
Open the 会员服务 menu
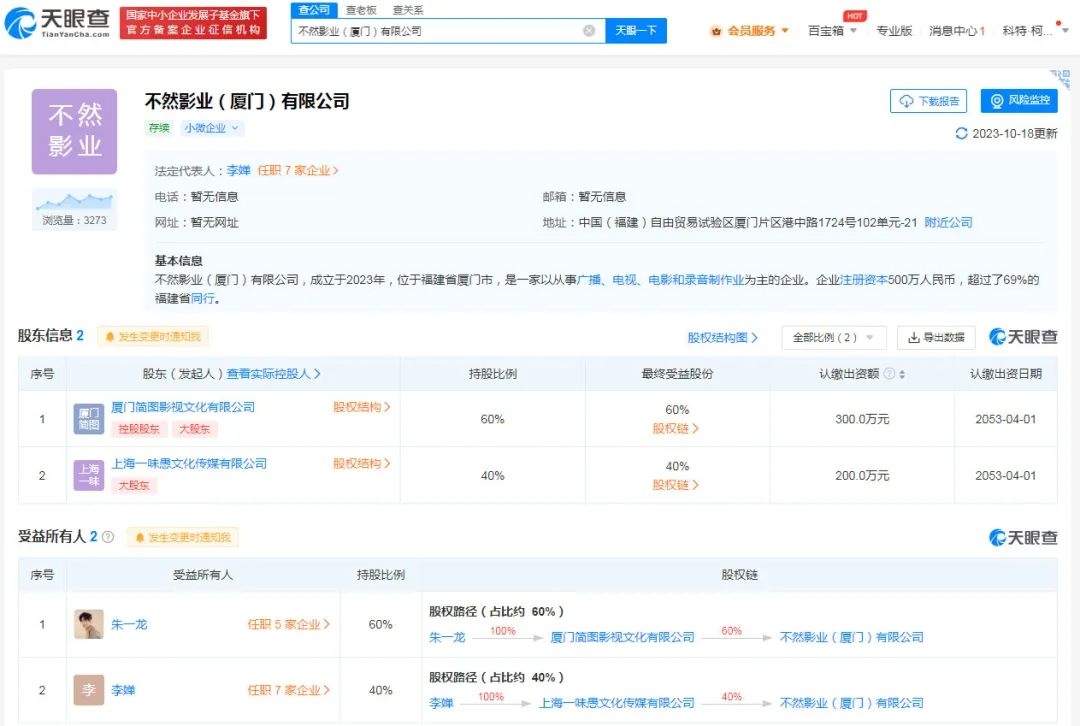click(x=751, y=31)
